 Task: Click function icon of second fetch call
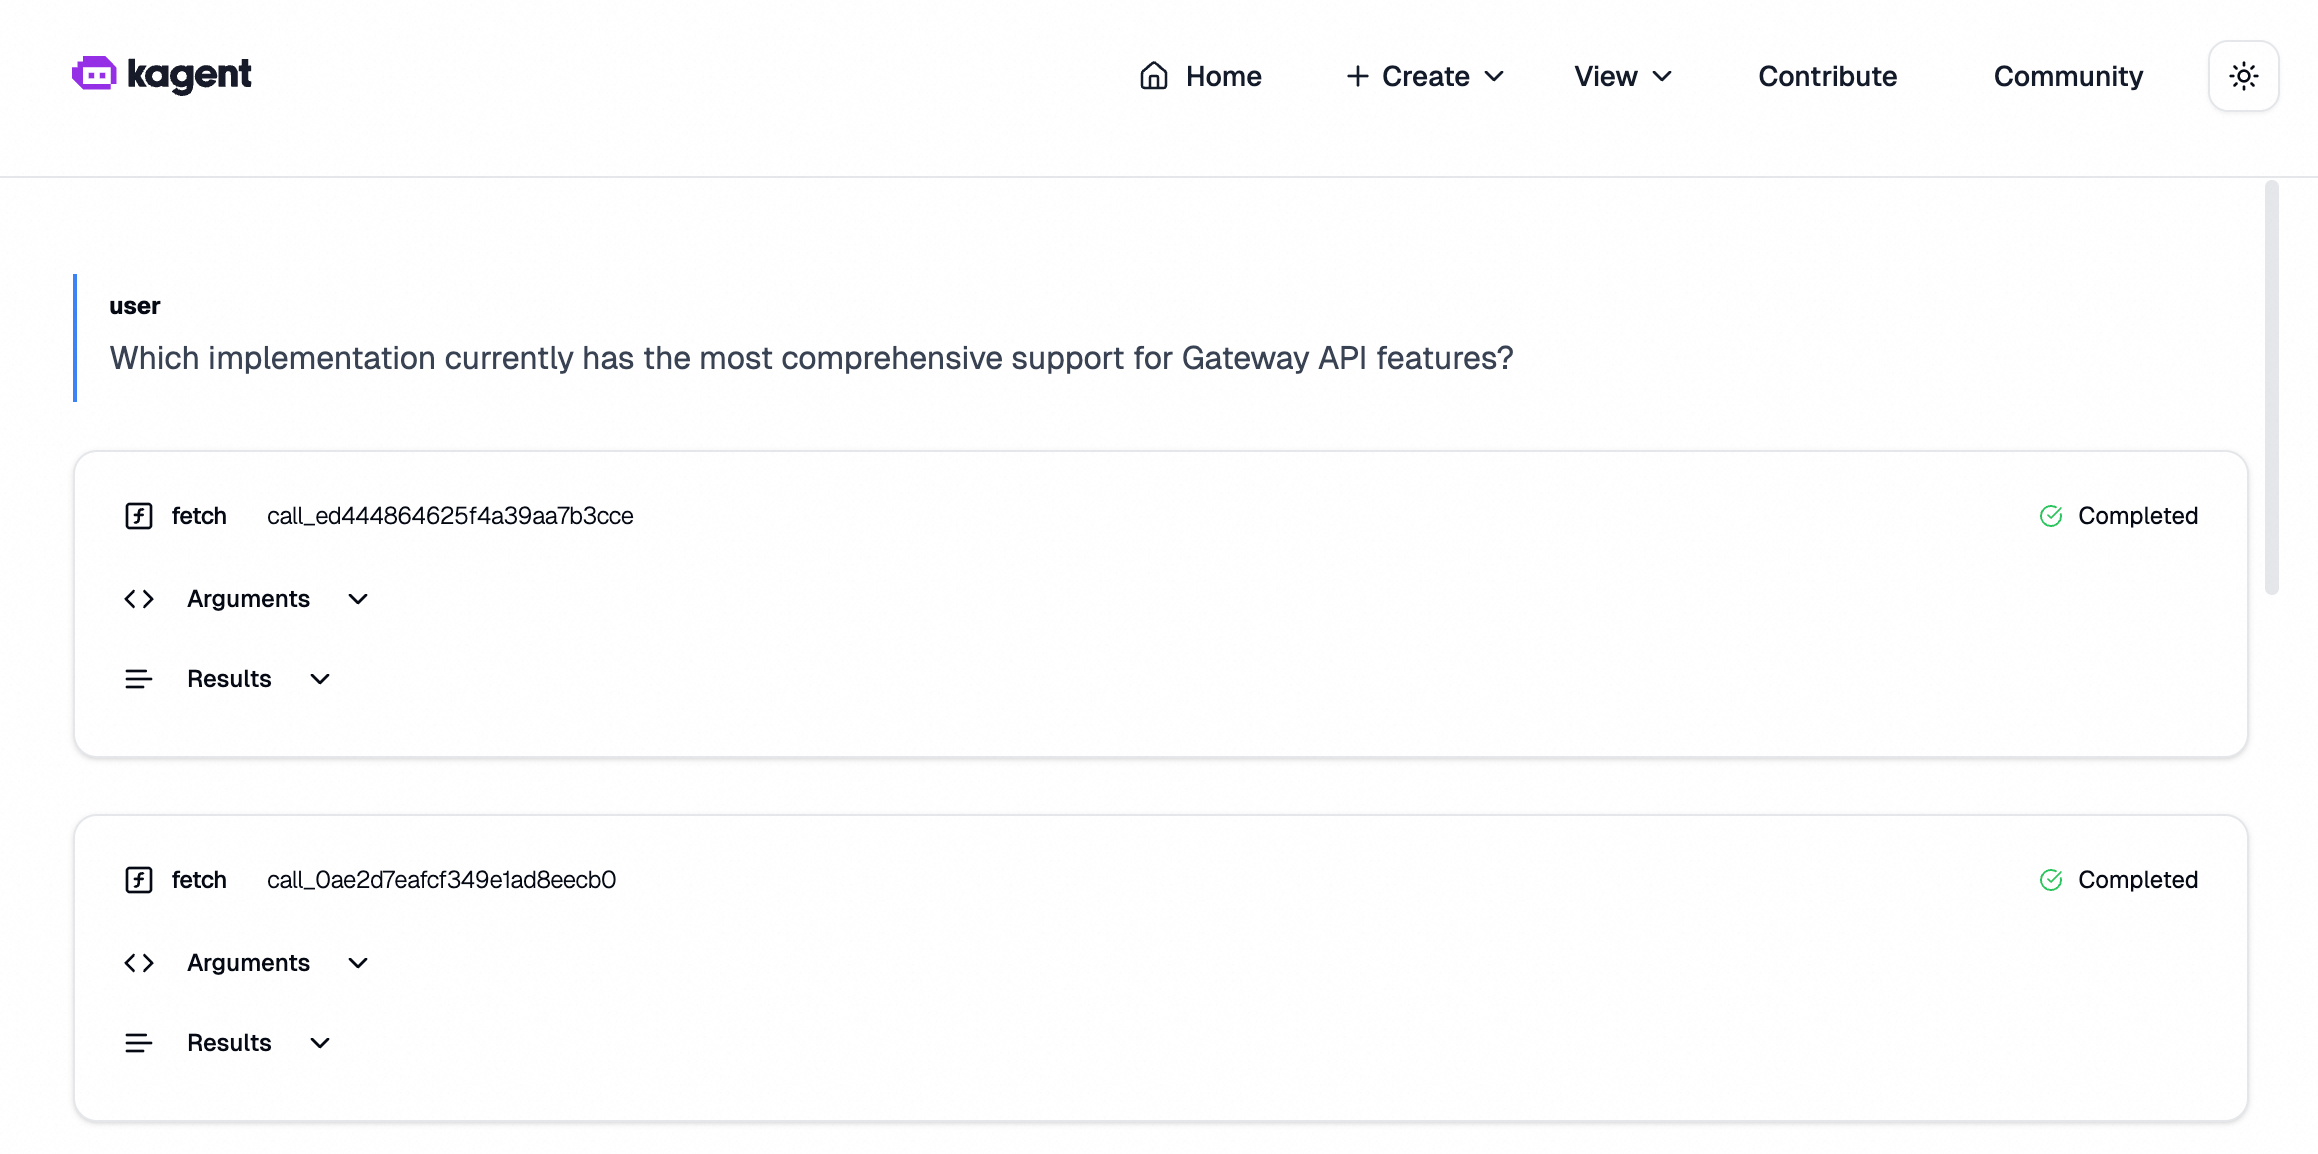139,880
